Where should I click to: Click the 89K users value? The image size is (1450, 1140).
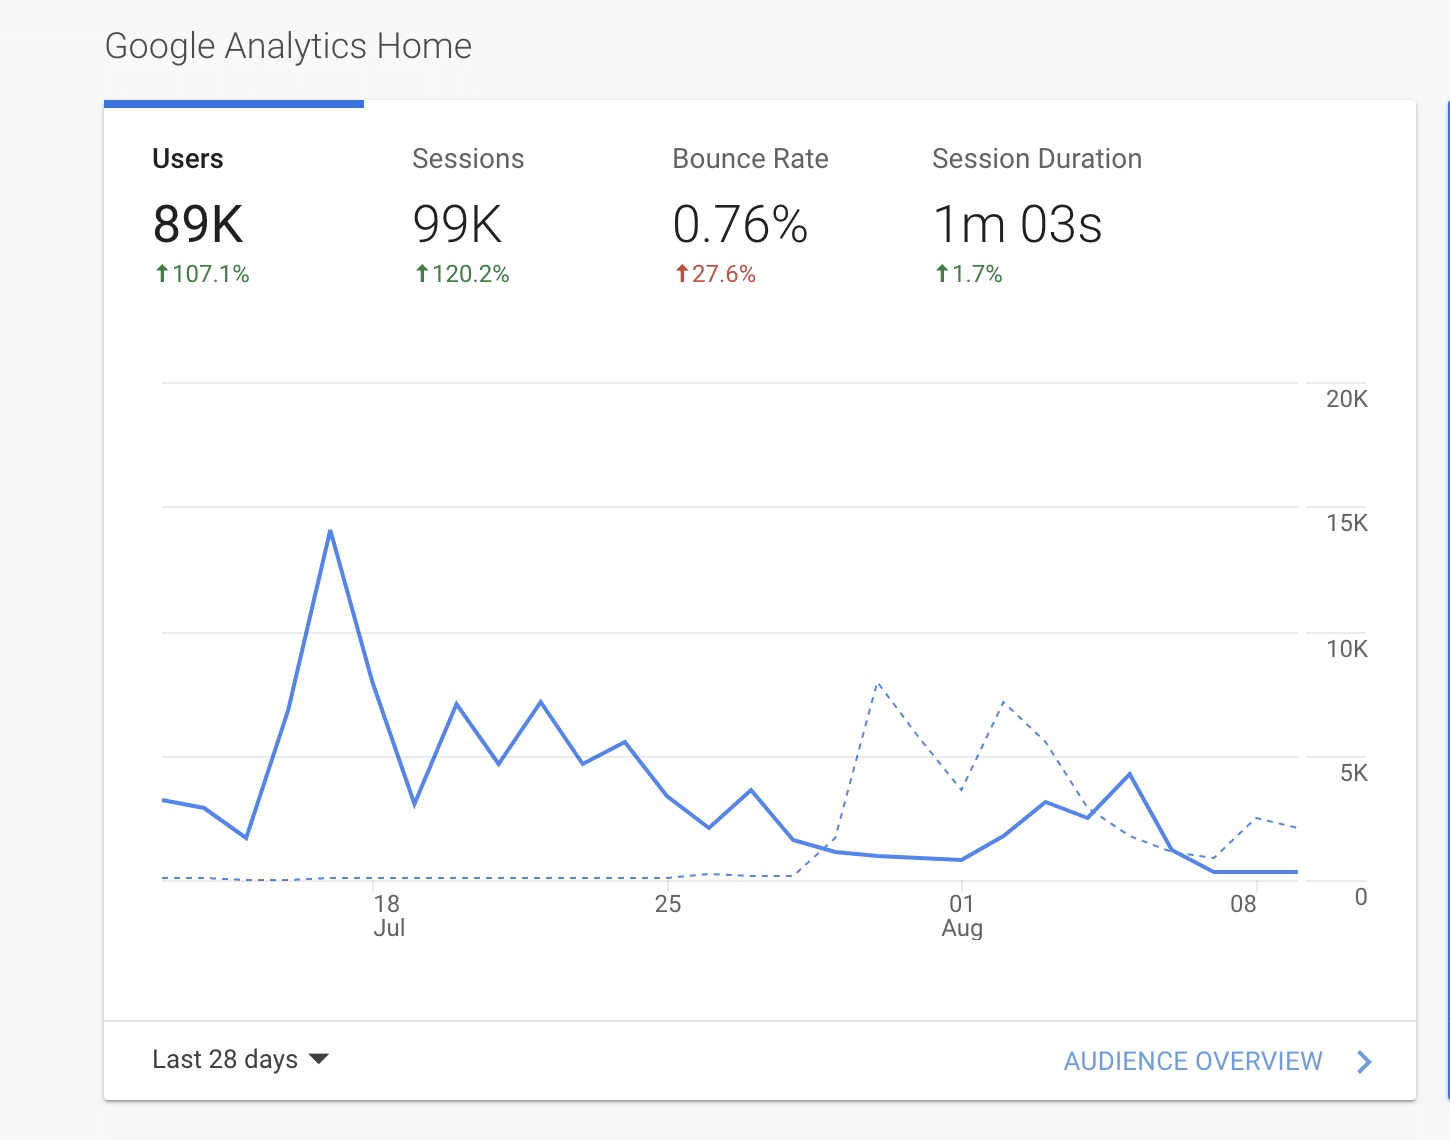[198, 224]
